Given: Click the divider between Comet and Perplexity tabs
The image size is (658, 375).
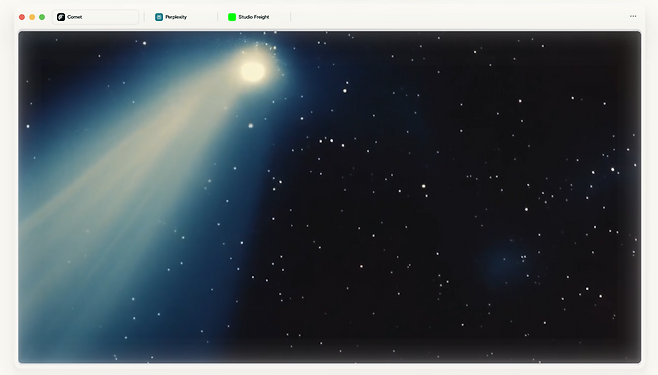Looking at the screenshot, I should [x=144, y=17].
